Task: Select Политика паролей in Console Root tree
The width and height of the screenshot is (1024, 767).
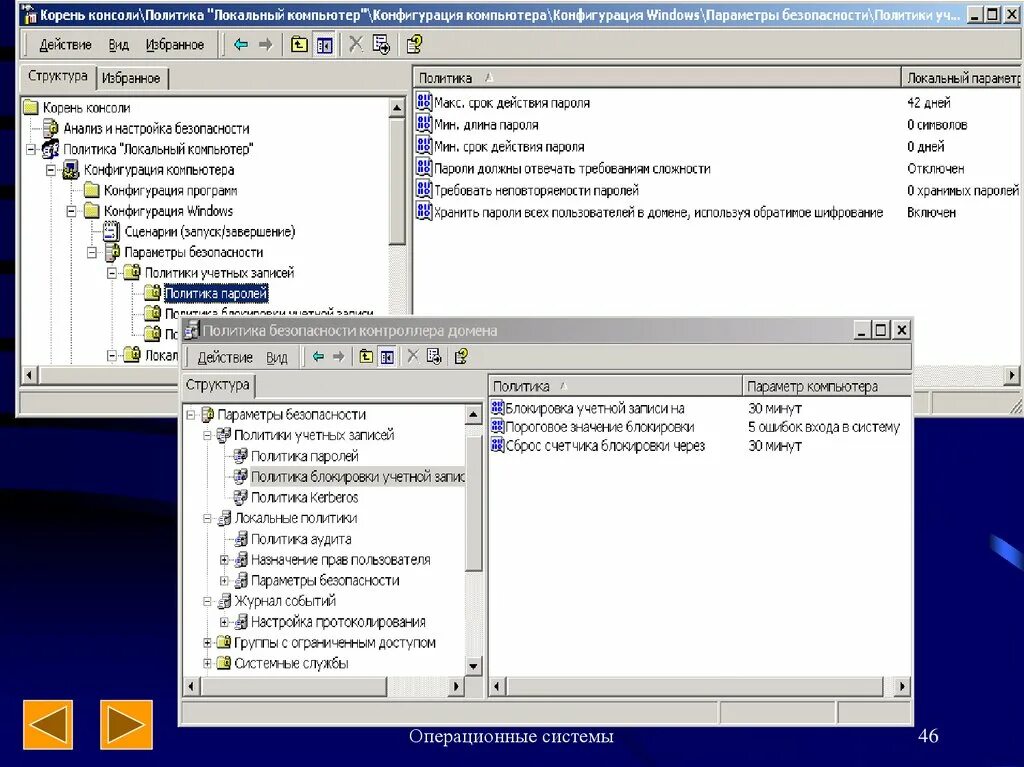Action: pyautogui.click(x=216, y=293)
